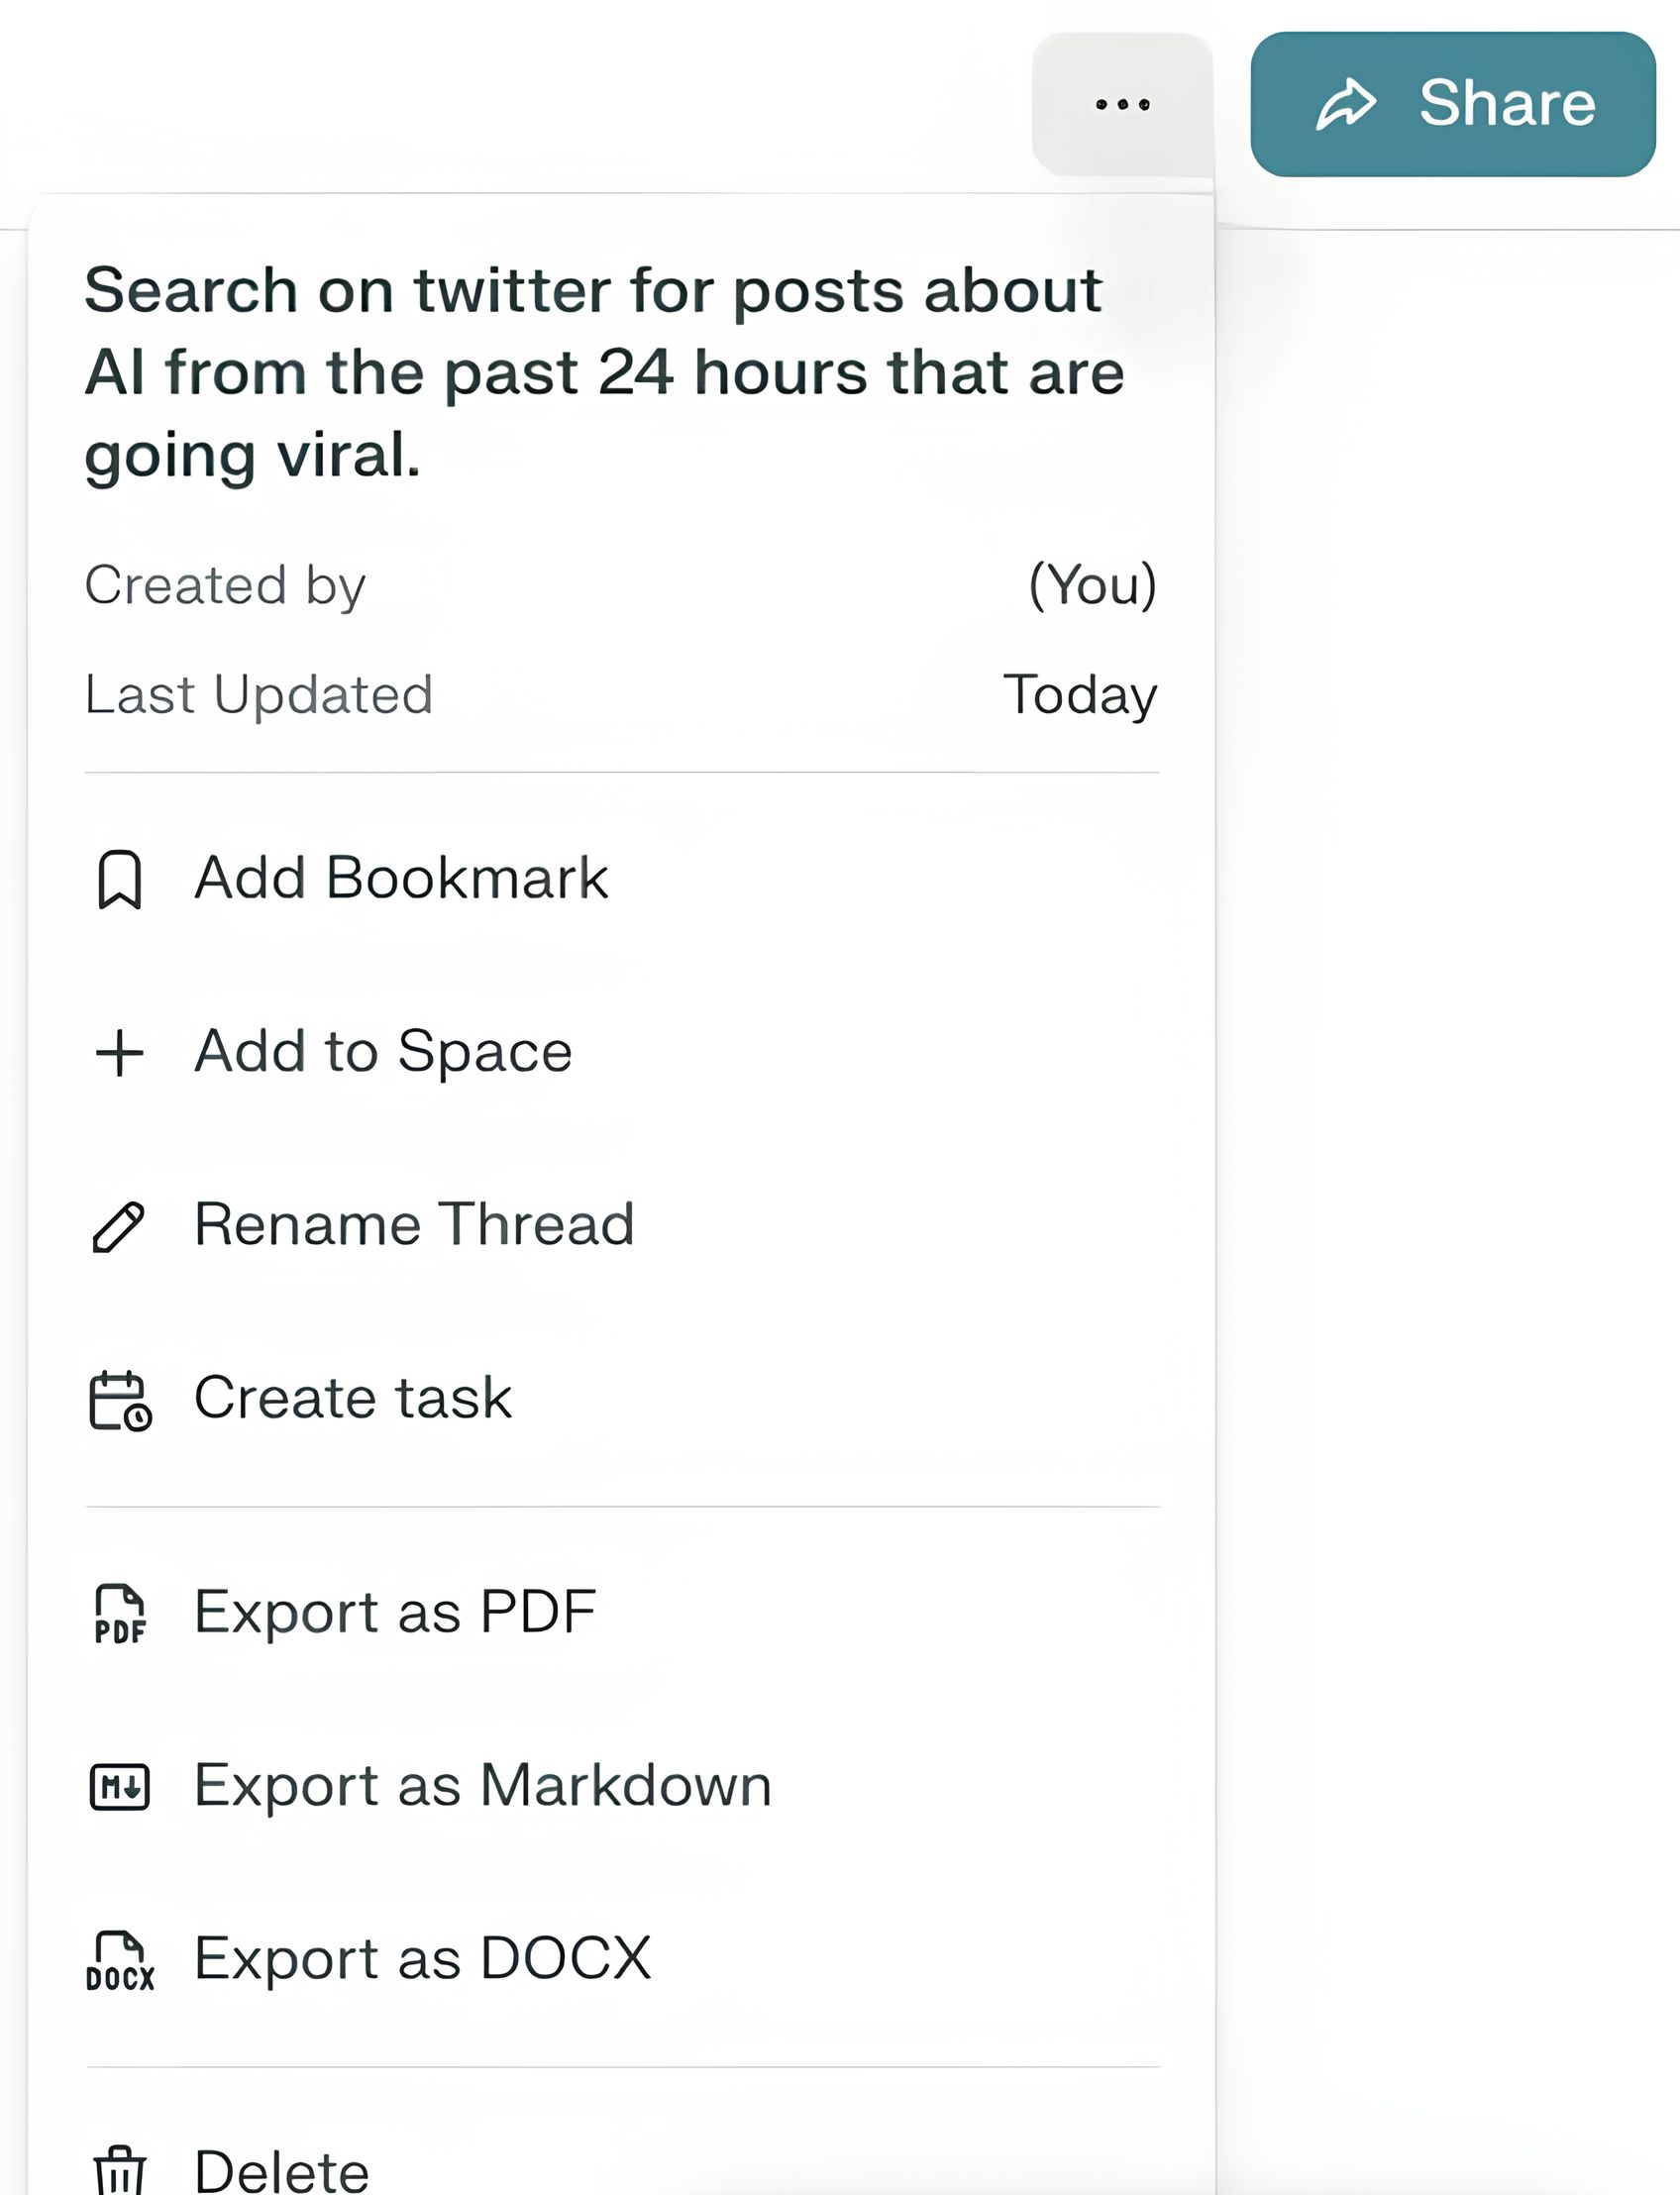
Task: Select the plus icon beside Add to Space
Action: tap(119, 1052)
